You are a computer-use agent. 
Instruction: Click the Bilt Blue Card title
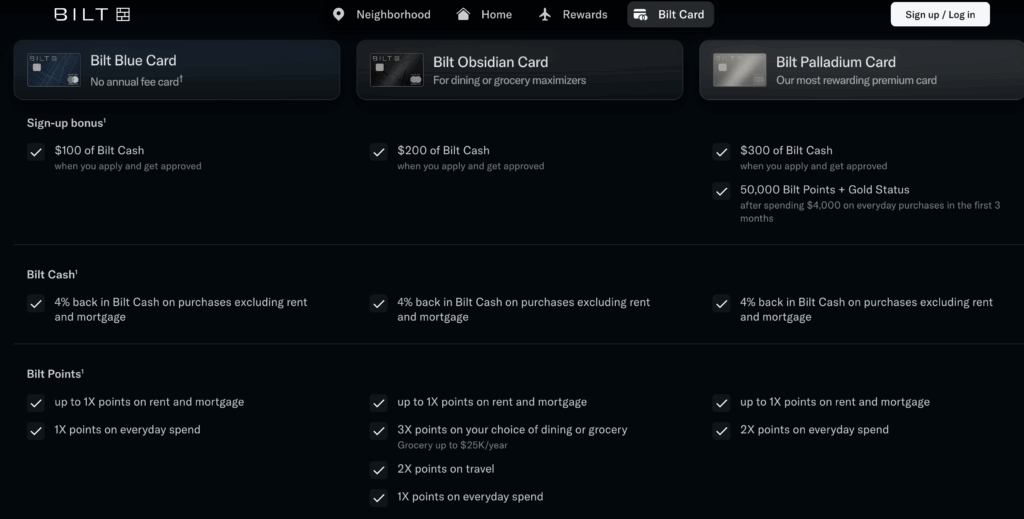[x=133, y=61]
